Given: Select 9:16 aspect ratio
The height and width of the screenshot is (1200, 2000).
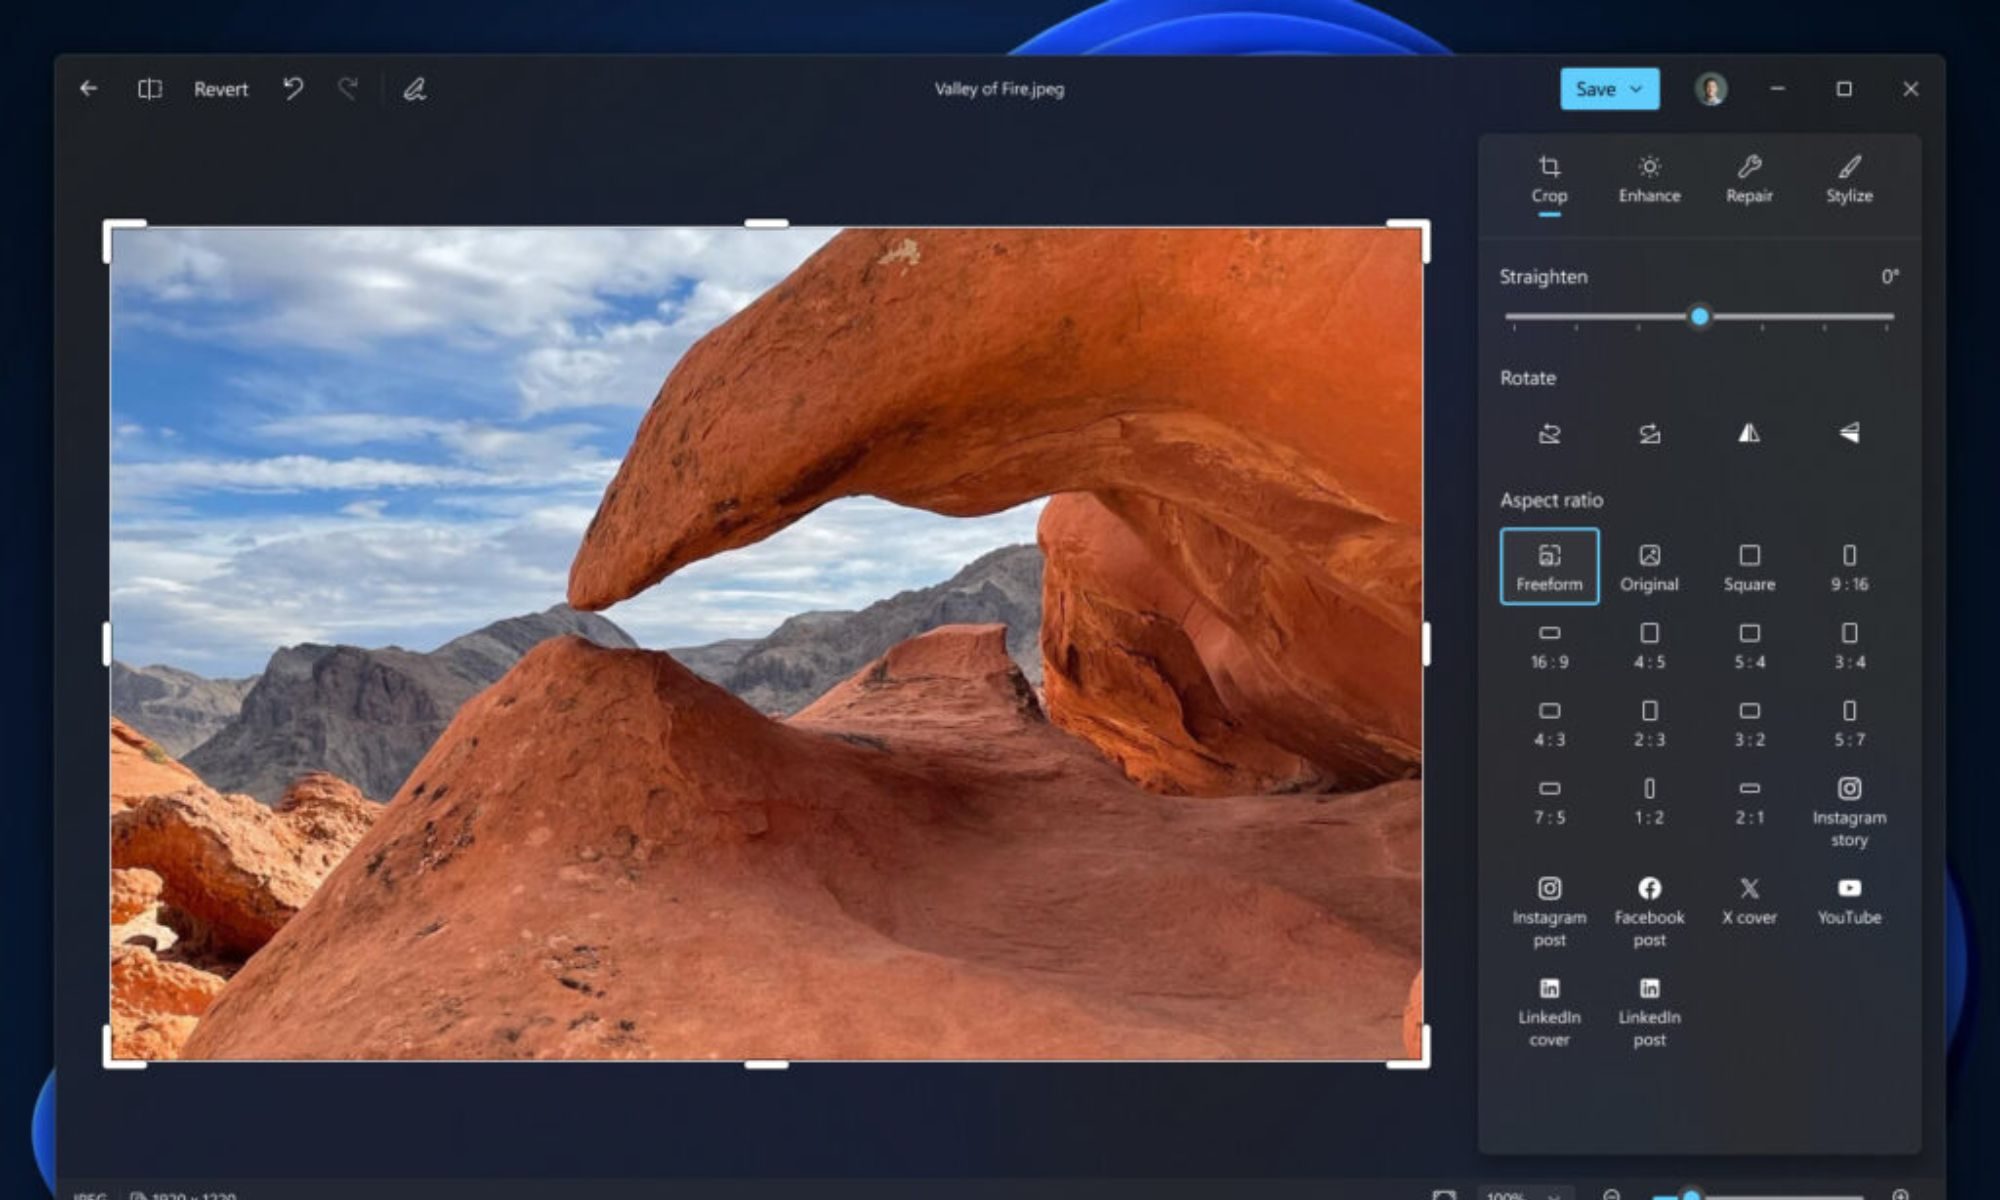Looking at the screenshot, I should (x=1849, y=567).
